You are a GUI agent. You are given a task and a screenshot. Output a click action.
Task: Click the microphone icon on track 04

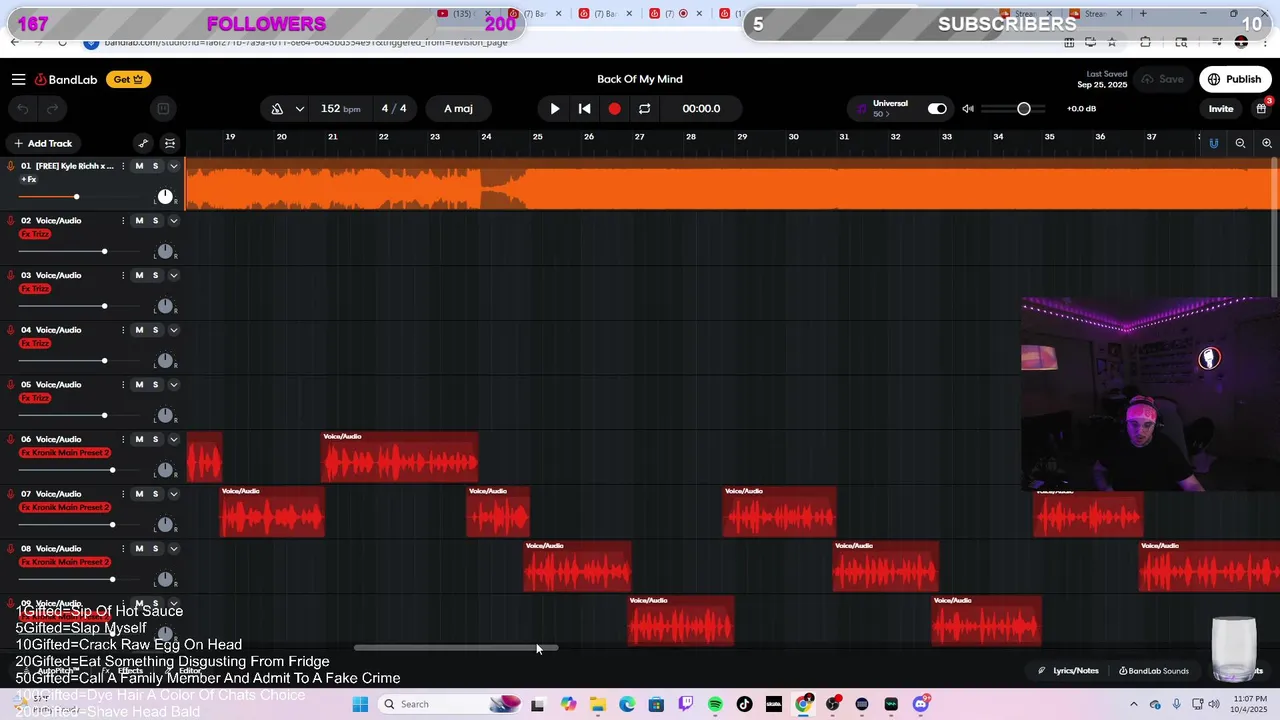(x=11, y=330)
